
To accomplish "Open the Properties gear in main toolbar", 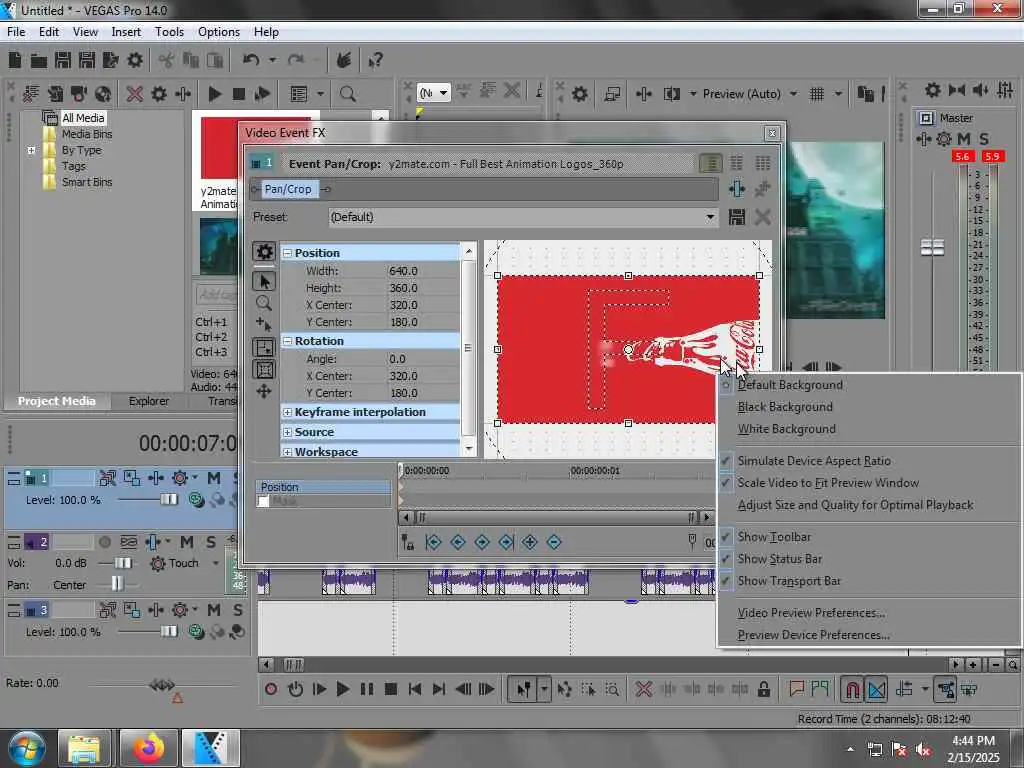I will pyautogui.click(x=135, y=61).
